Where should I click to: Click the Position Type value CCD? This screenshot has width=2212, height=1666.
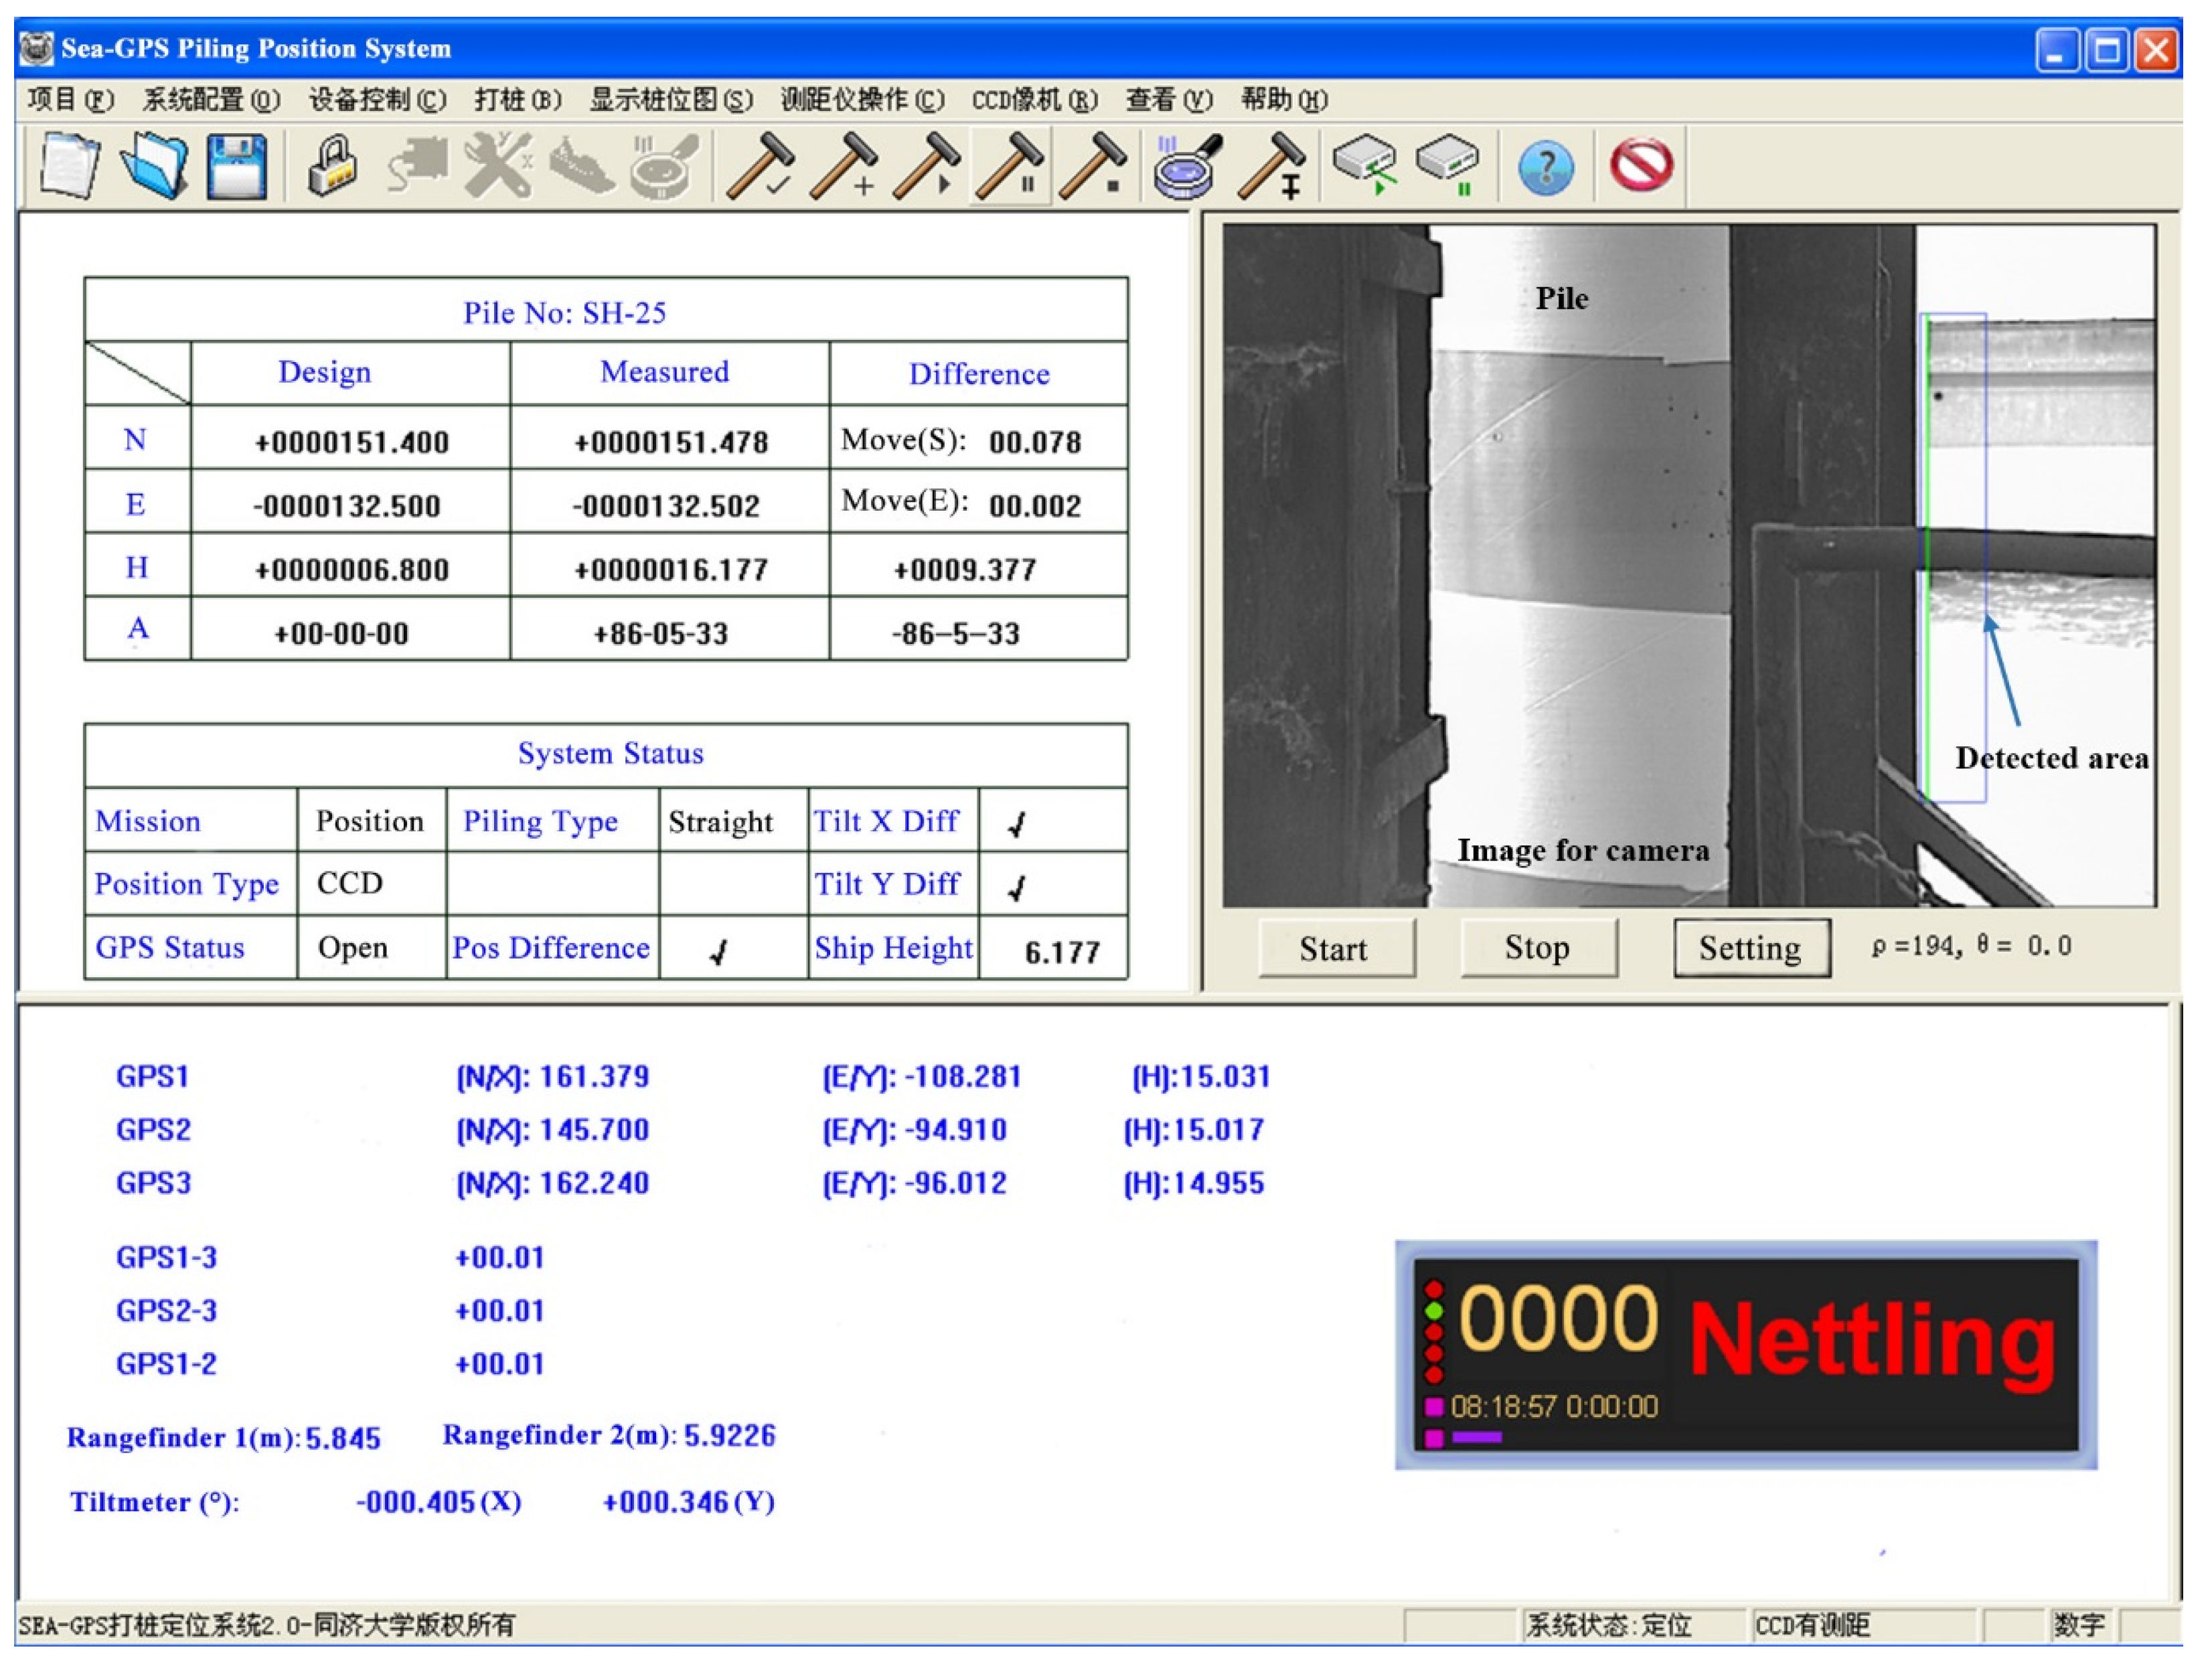(x=350, y=884)
